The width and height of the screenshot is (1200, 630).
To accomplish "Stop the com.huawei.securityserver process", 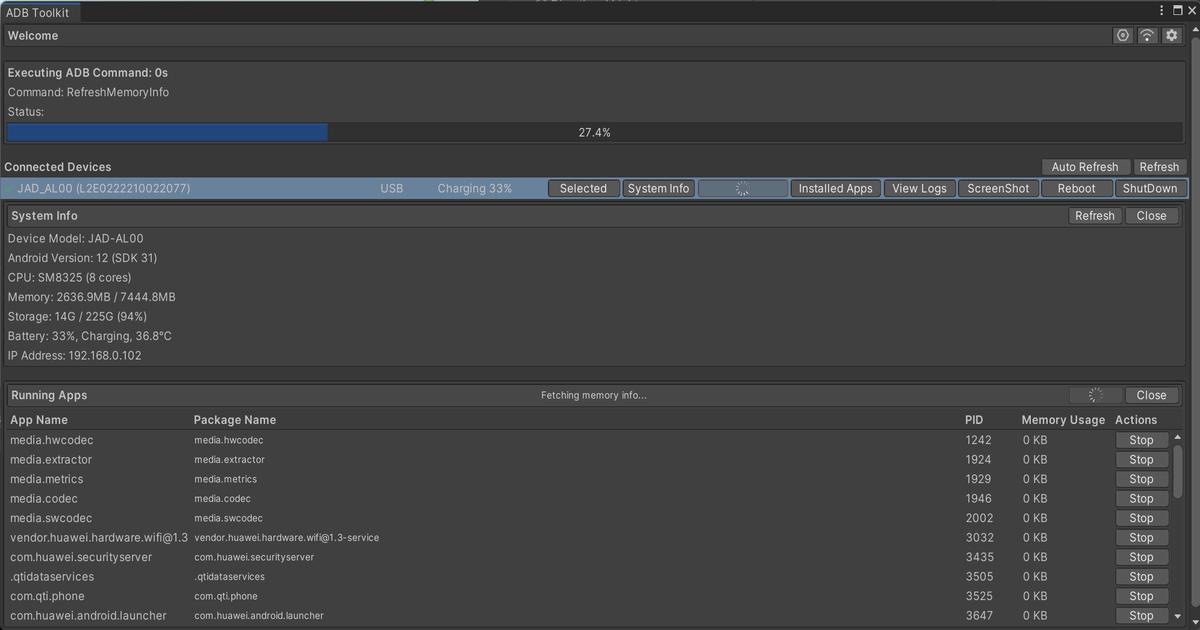I will tap(1141, 557).
